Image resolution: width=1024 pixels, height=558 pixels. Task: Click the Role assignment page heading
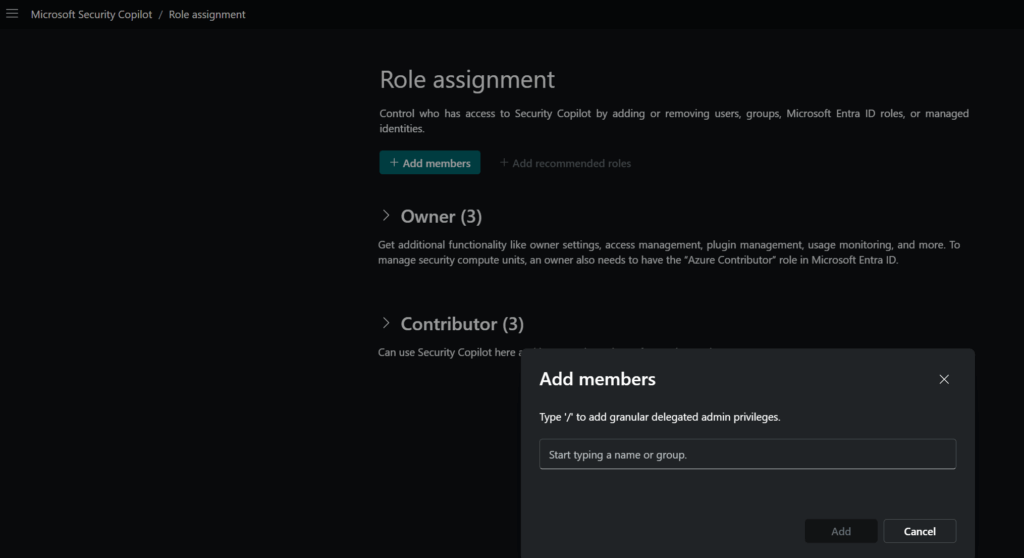coord(467,79)
